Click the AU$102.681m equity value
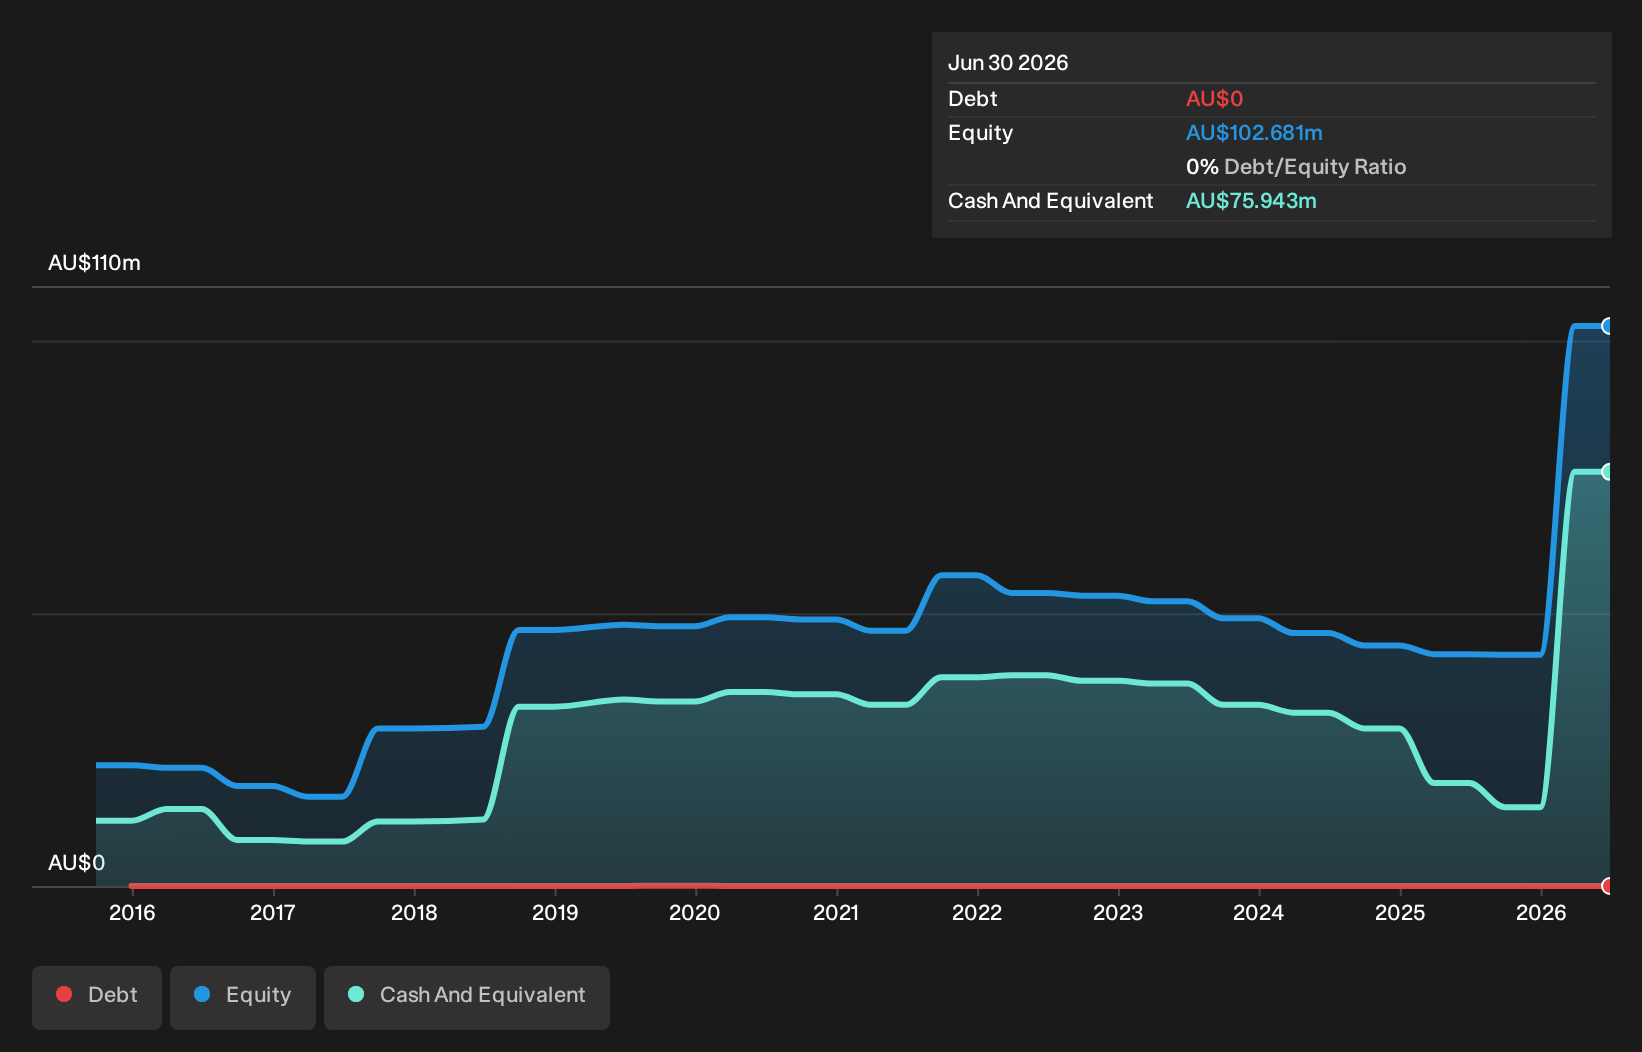 tap(1254, 133)
